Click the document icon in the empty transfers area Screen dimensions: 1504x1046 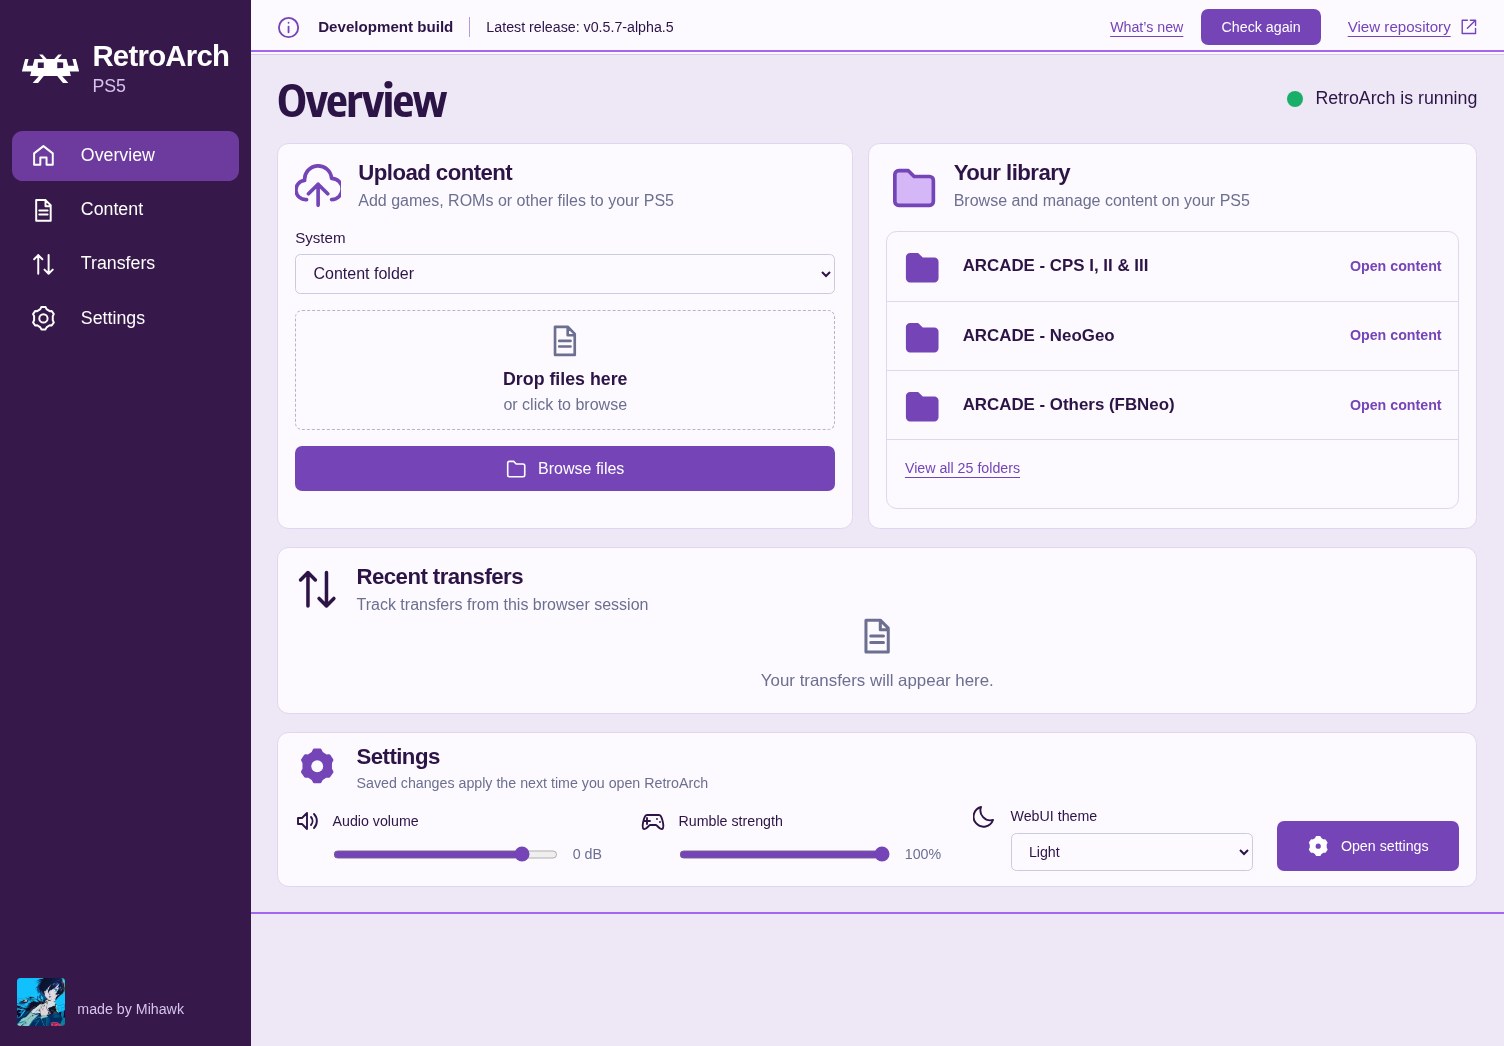pyautogui.click(x=877, y=636)
